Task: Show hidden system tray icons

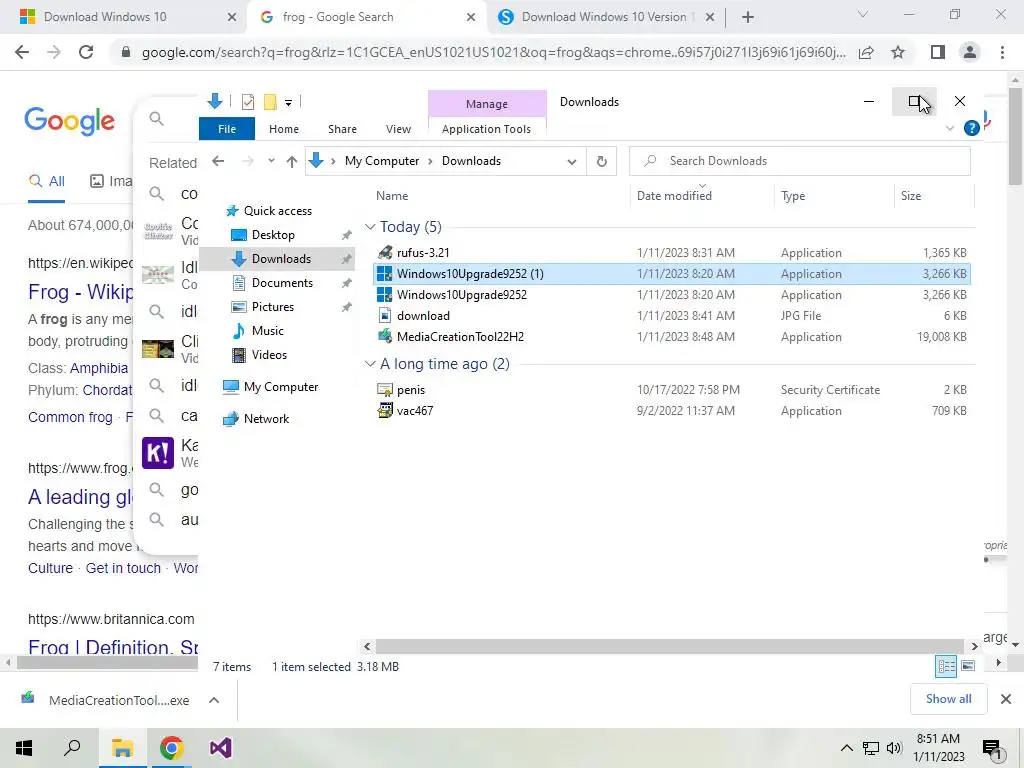Action: point(846,748)
